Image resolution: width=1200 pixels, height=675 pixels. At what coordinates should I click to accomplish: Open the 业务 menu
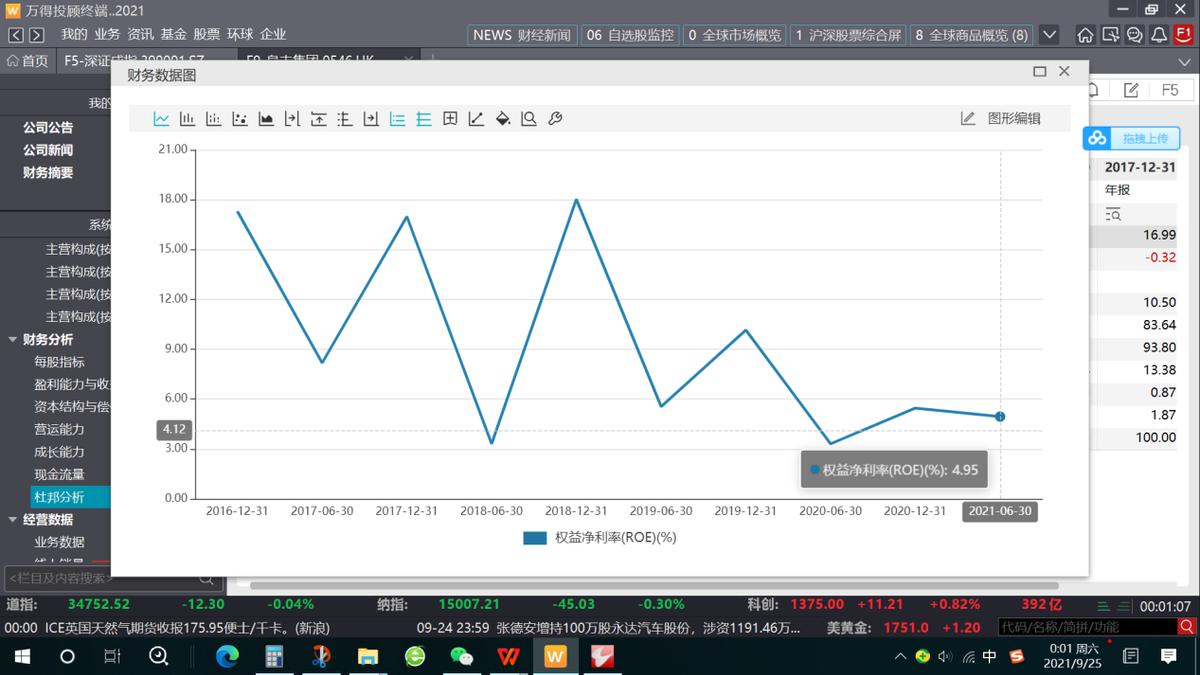pyautogui.click(x=107, y=35)
